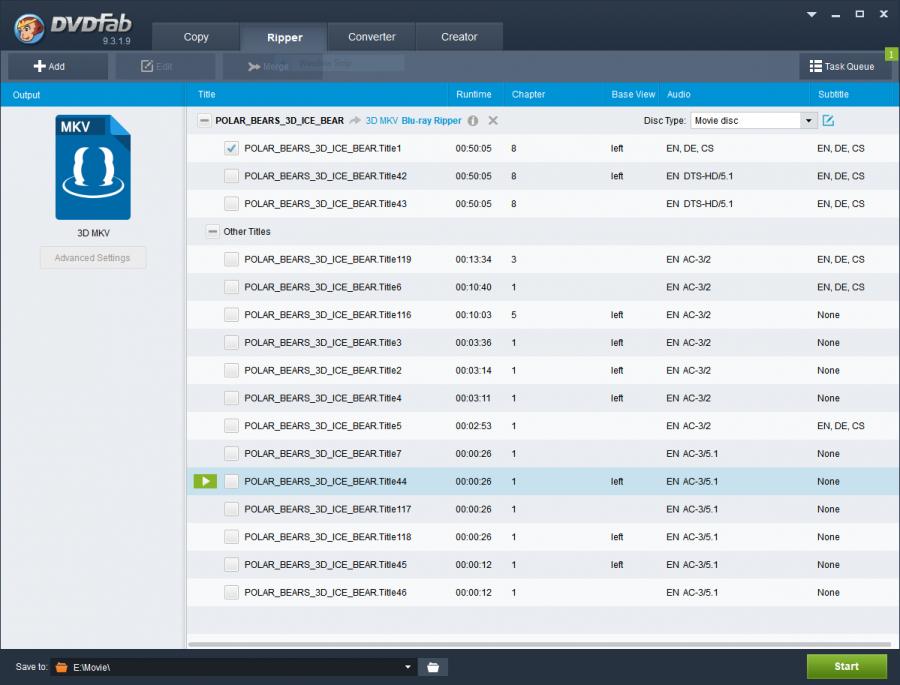Remove the POLAR_BEARS source with the X icon

pos(493,121)
